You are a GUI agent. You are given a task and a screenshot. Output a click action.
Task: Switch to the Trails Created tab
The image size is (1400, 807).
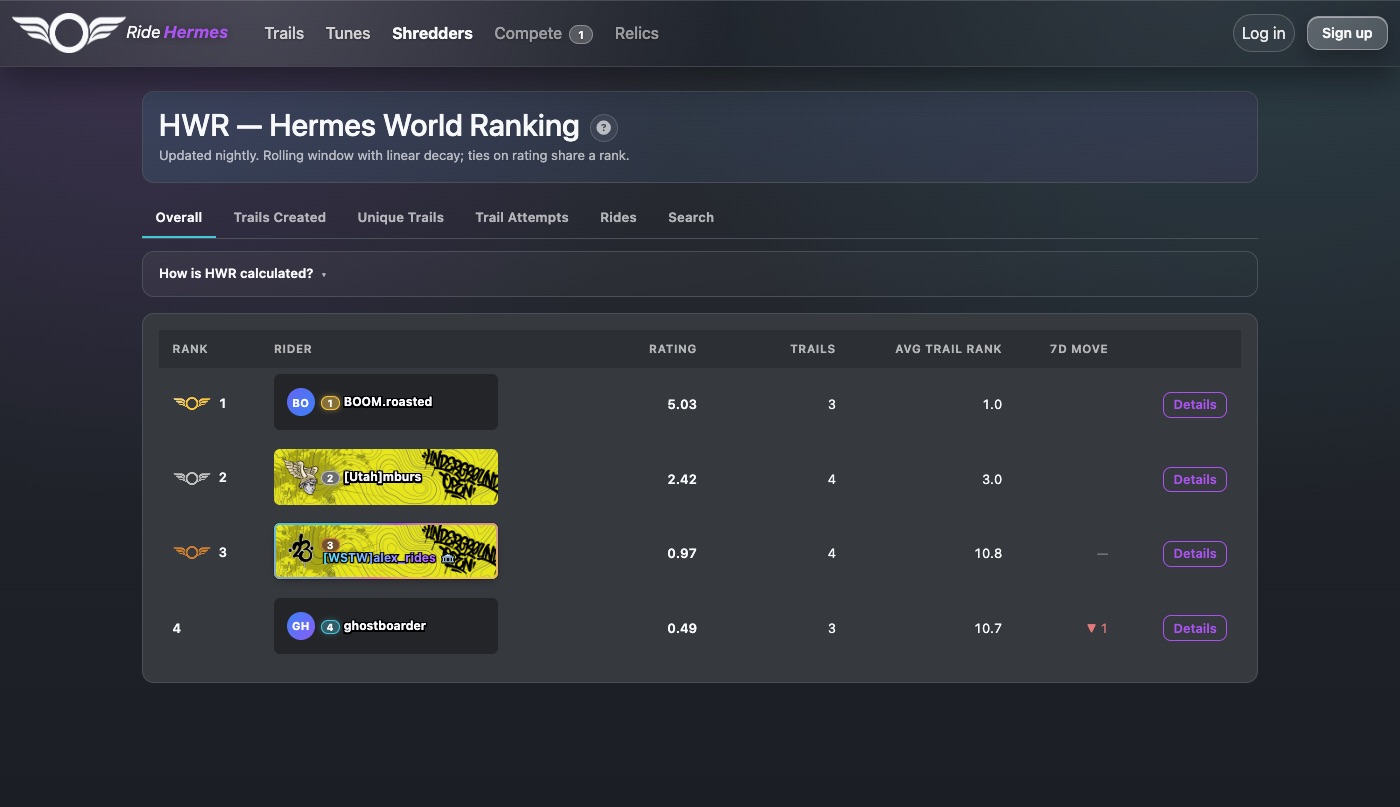point(280,217)
